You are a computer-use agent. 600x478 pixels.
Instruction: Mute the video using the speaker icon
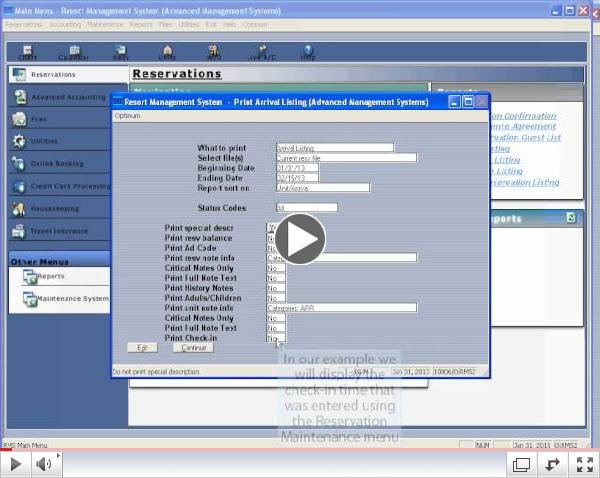tap(45, 464)
